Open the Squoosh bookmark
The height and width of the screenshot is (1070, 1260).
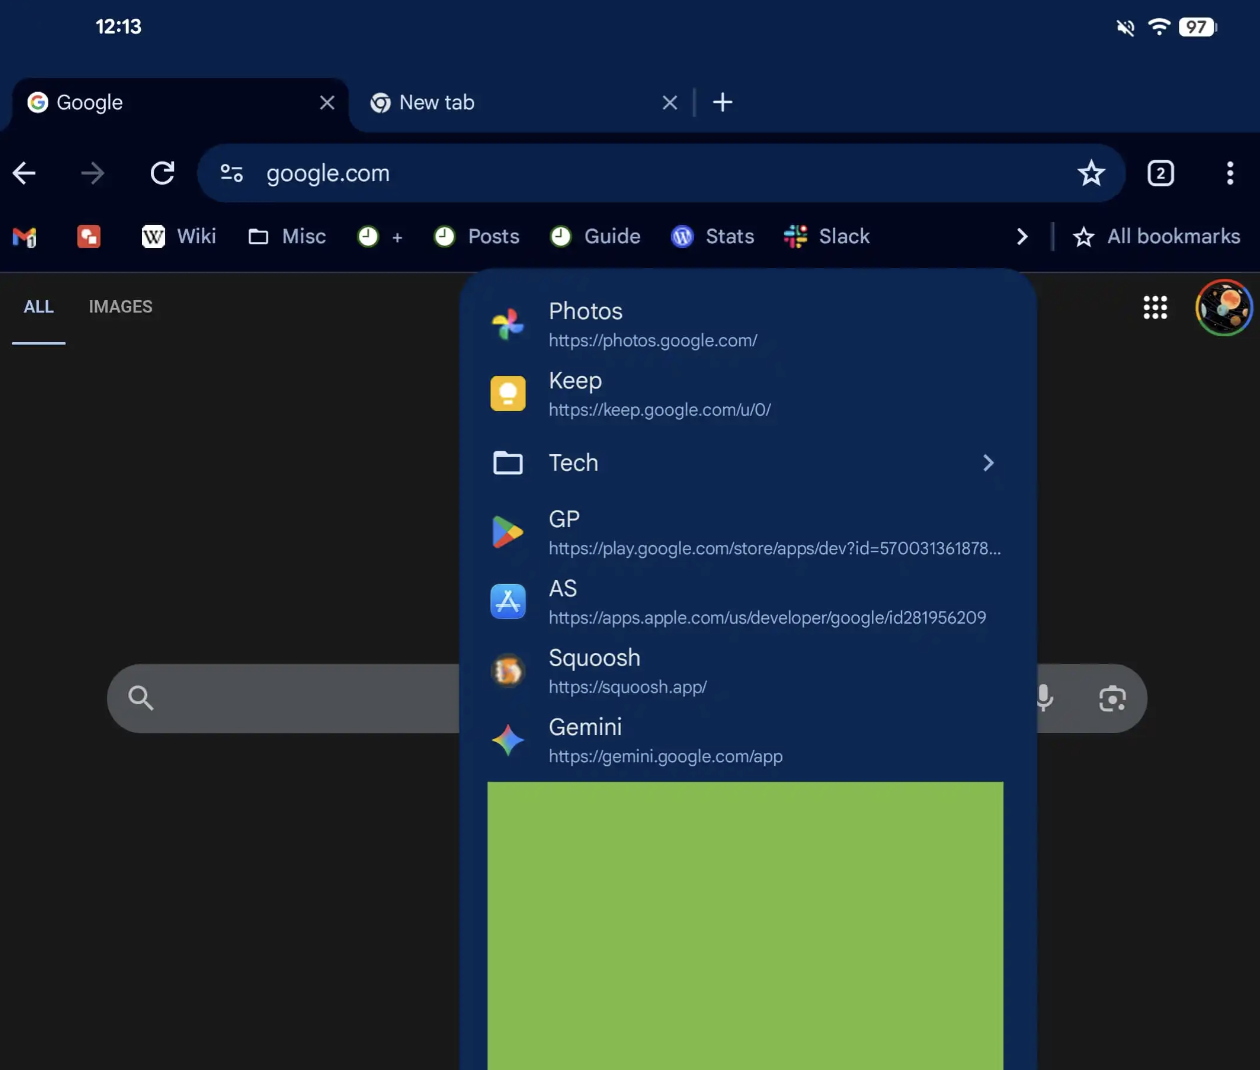point(747,671)
